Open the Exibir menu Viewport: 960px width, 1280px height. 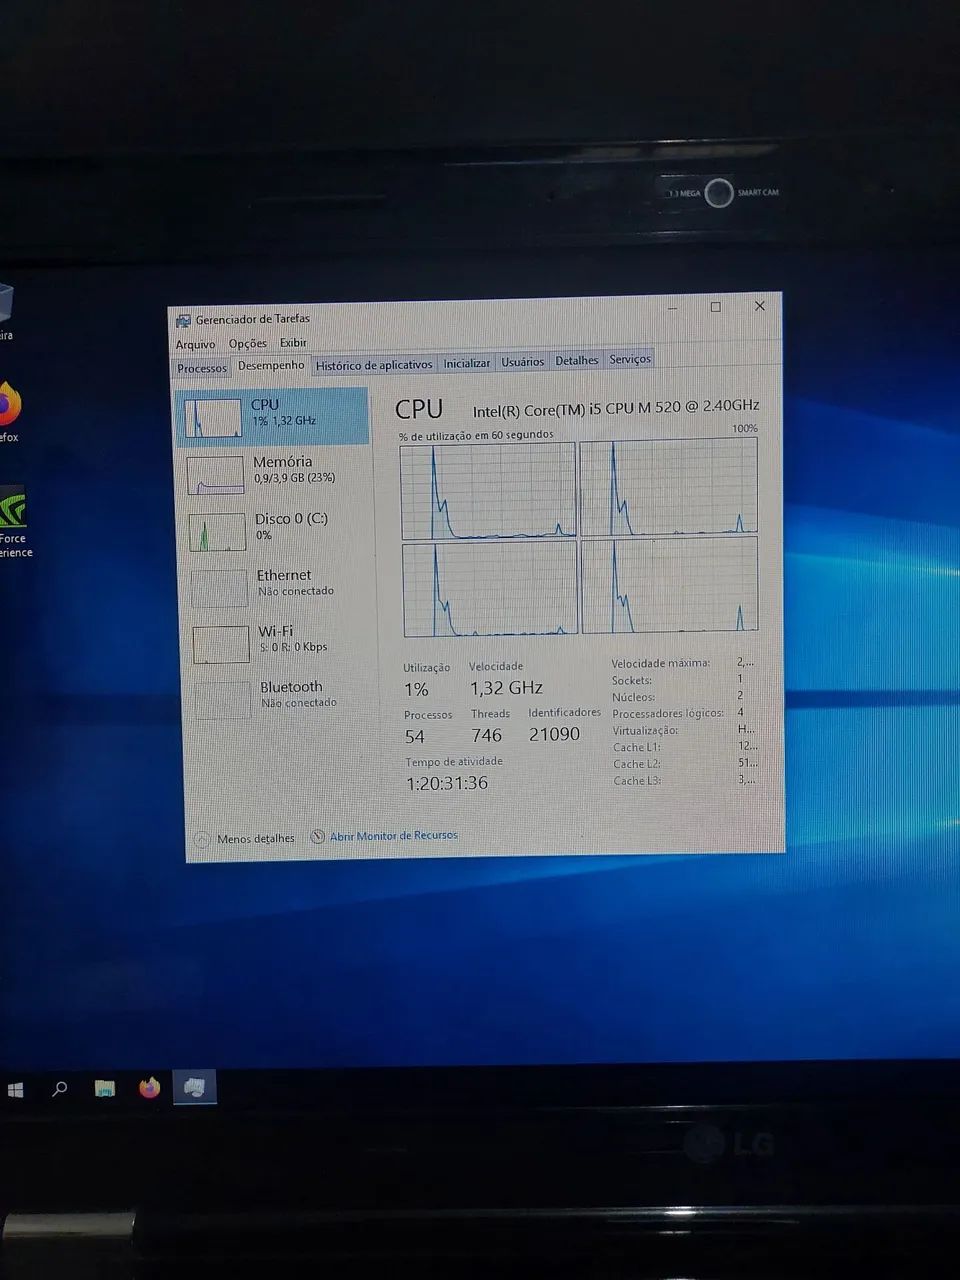click(292, 343)
